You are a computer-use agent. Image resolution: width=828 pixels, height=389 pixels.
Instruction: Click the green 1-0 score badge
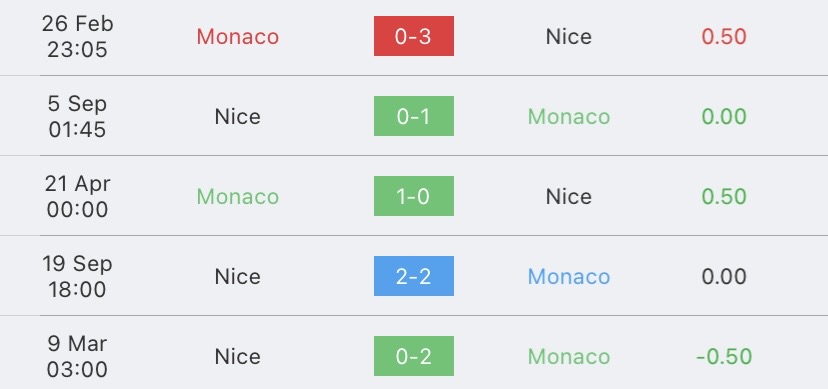coord(413,196)
